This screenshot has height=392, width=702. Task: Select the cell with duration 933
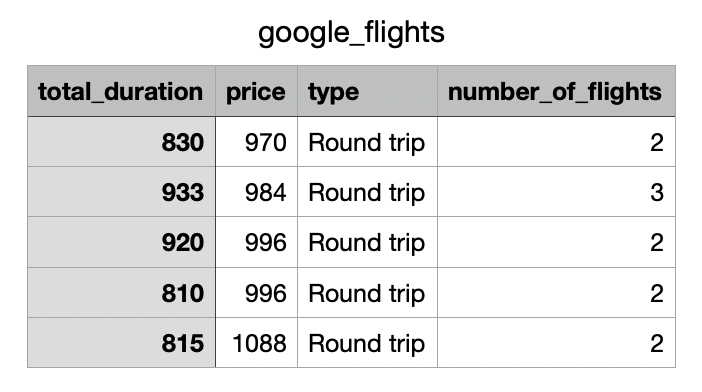tap(121, 192)
